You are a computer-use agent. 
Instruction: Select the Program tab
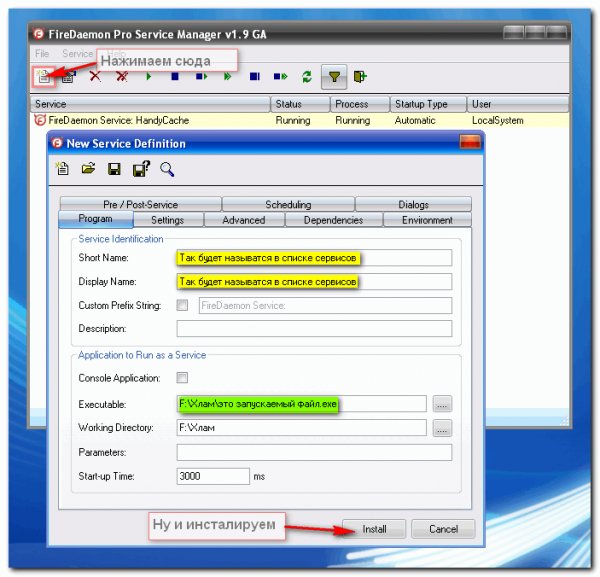96,219
